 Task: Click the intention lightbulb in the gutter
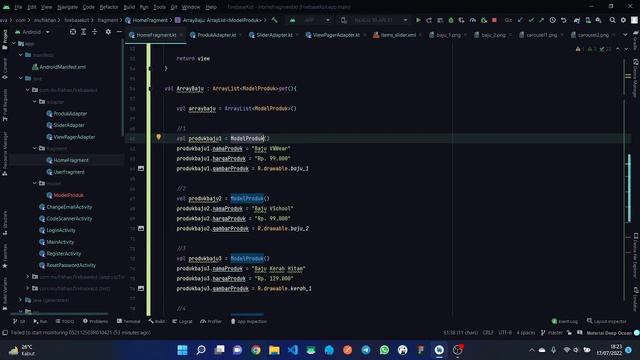158,137
